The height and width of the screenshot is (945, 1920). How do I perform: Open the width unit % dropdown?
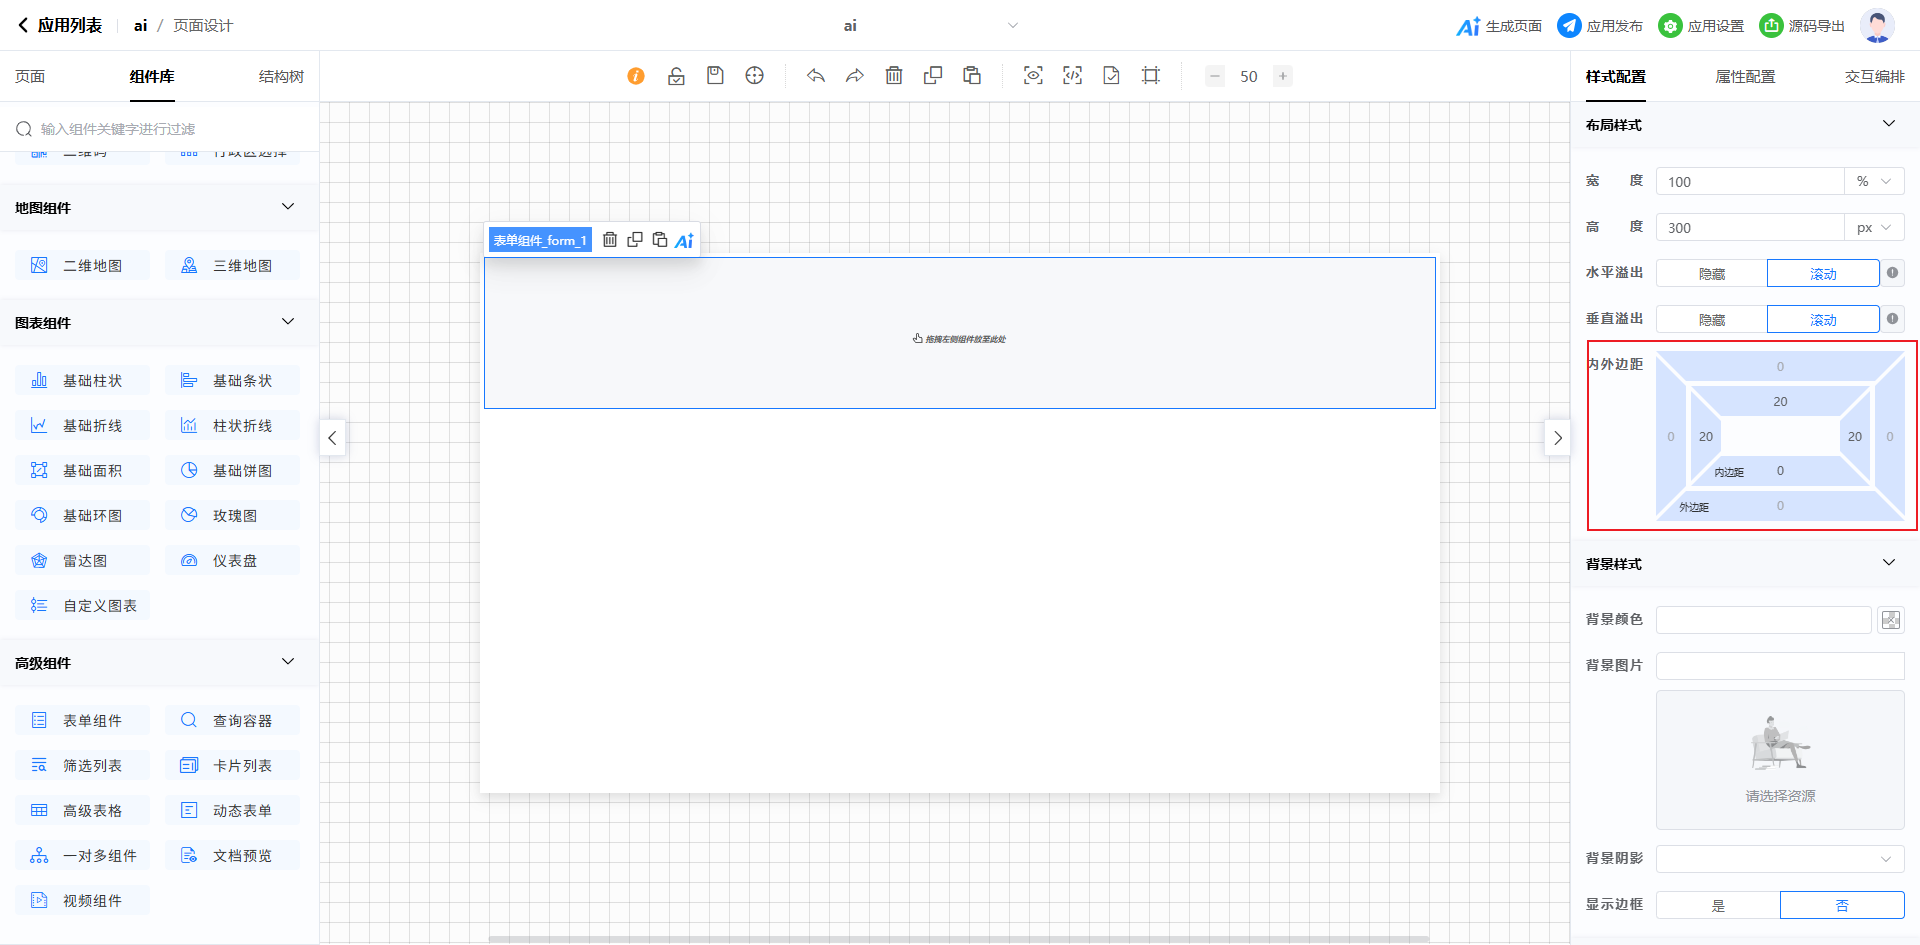[1873, 182]
